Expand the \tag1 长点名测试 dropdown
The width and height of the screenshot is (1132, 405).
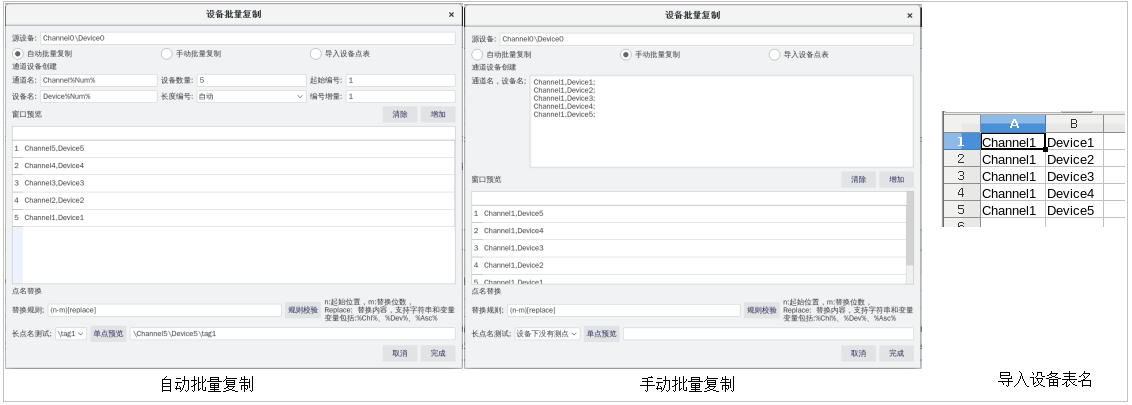[x=71, y=334]
